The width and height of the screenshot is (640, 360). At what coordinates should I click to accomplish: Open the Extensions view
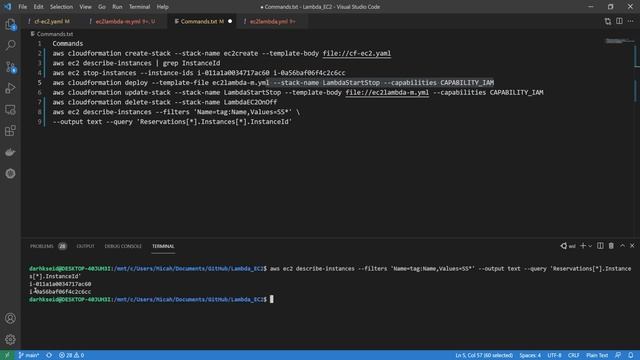point(10,131)
